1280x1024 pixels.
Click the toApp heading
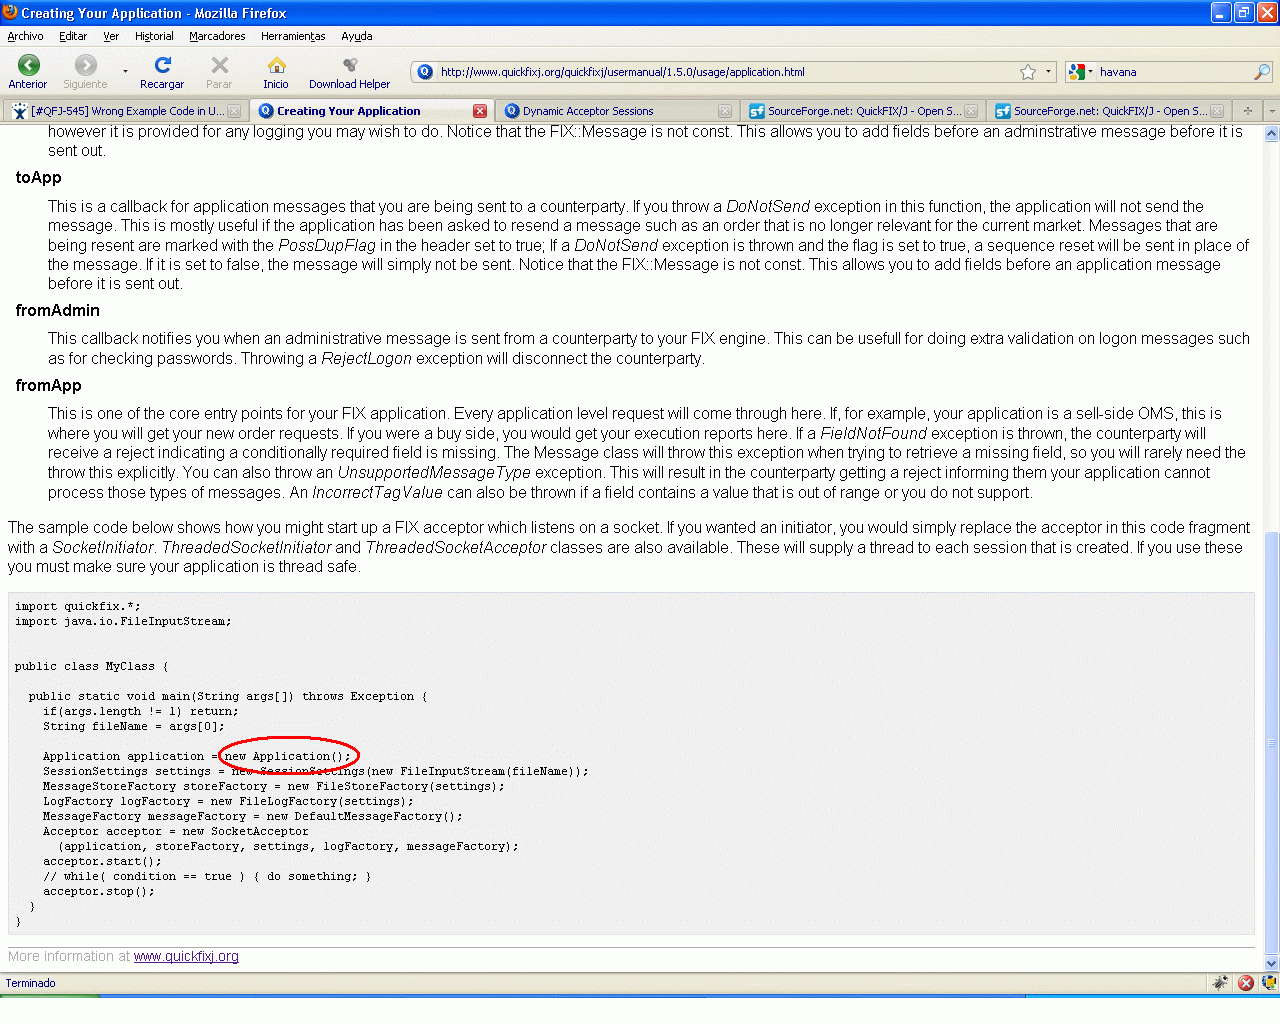tap(39, 178)
